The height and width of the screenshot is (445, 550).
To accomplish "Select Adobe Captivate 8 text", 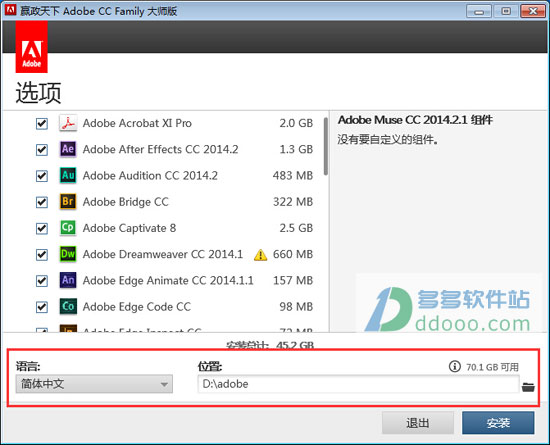I will [129, 228].
